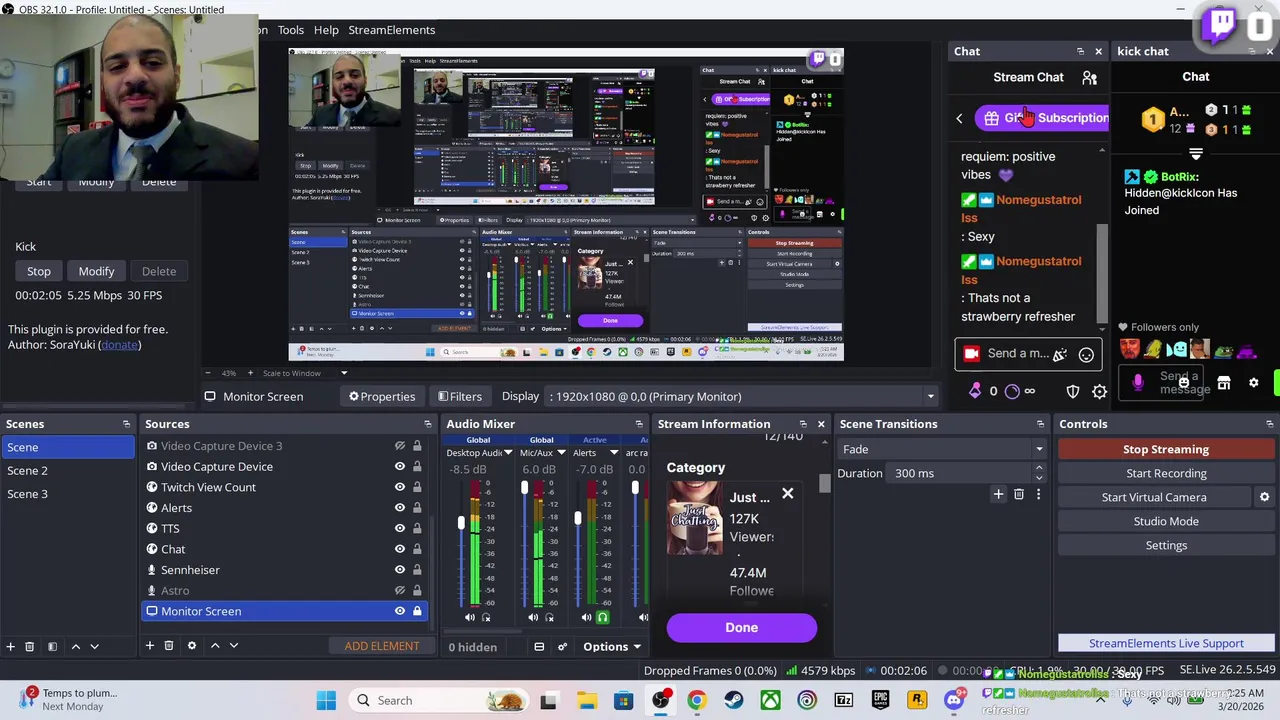This screenshot has width=1280, height=720.
Task: Hide the Alerts source
Action: point(400,508)
